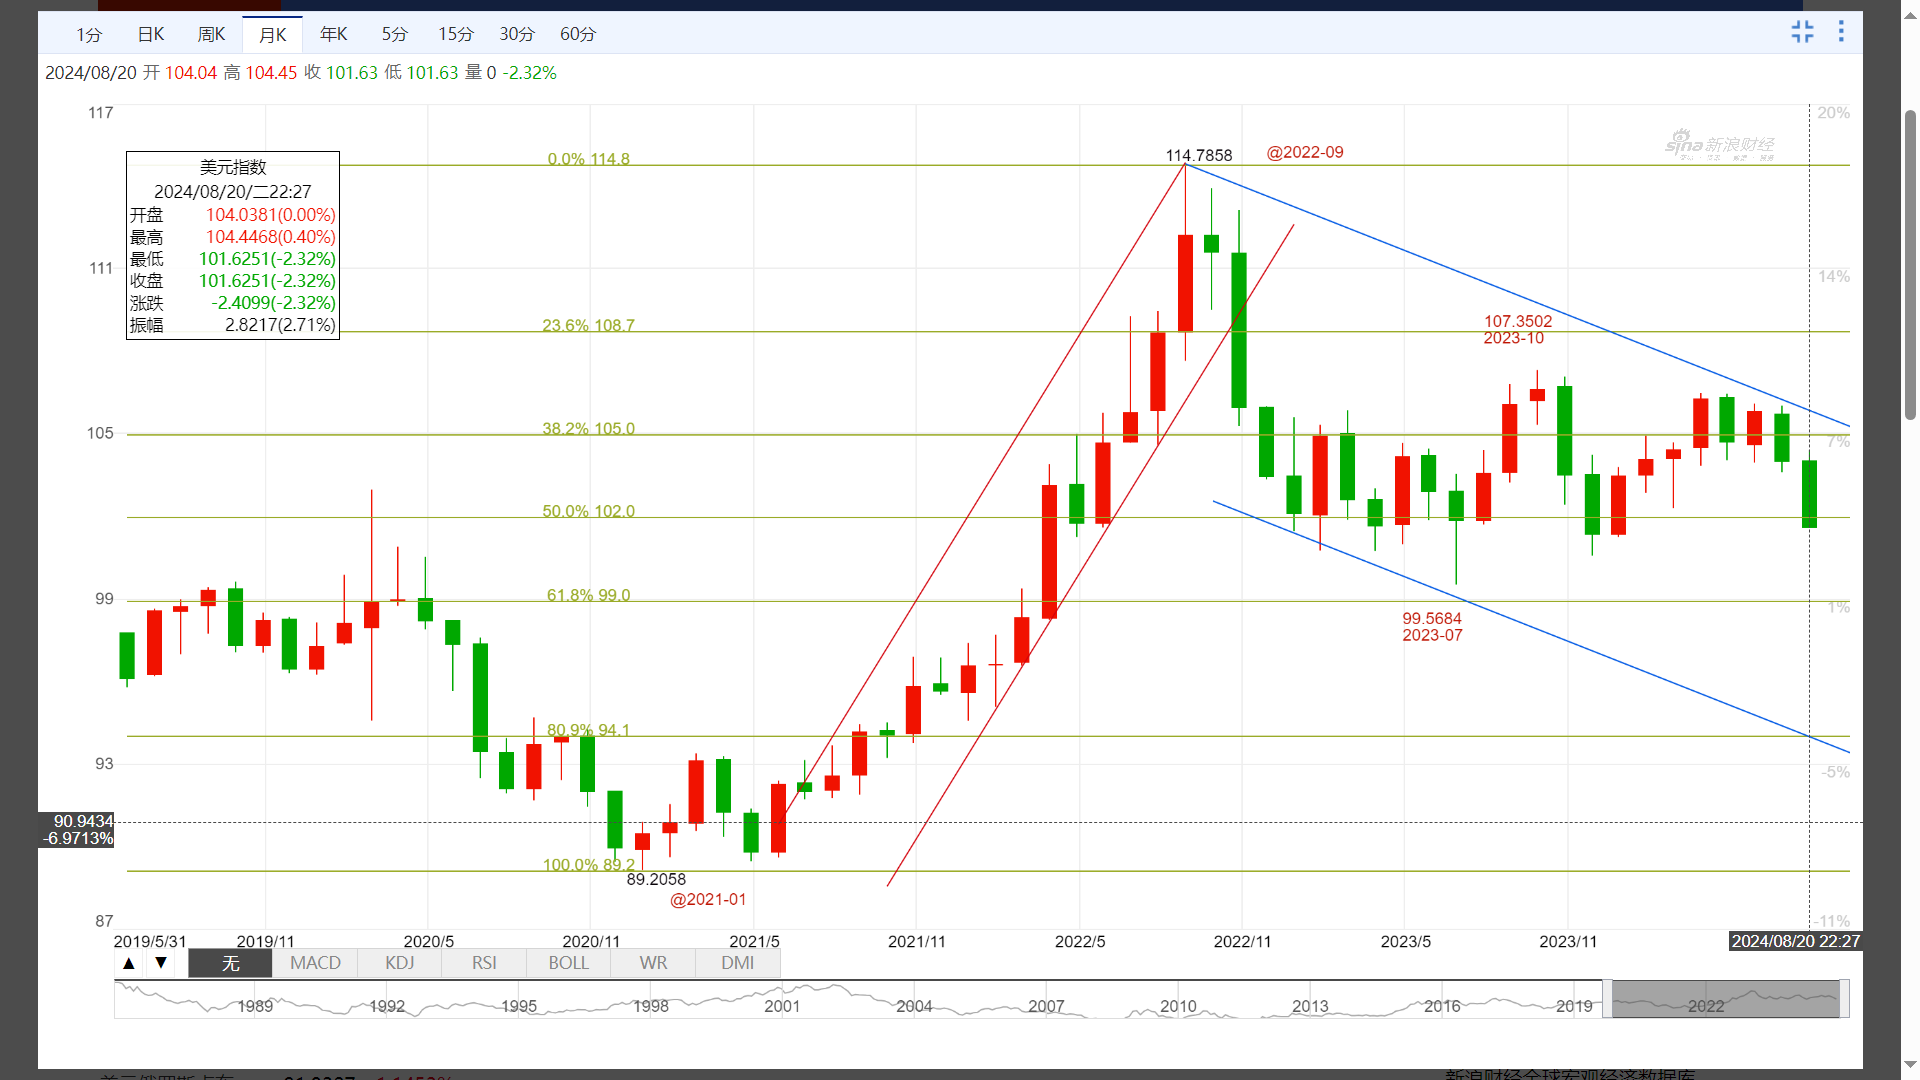Click the scrollbar down arrow
Screen dimensions: 1920x1080
click(x=1910, y=1065)
